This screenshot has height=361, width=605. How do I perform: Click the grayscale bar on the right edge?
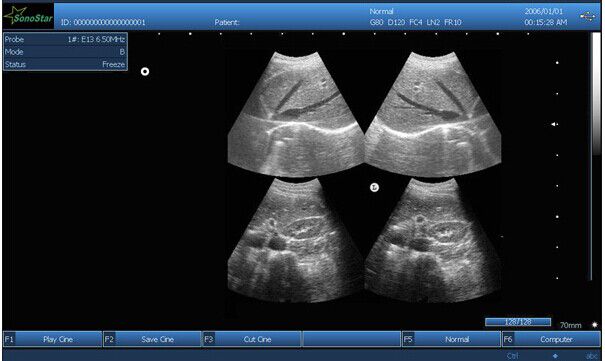[x=596, y=94]
